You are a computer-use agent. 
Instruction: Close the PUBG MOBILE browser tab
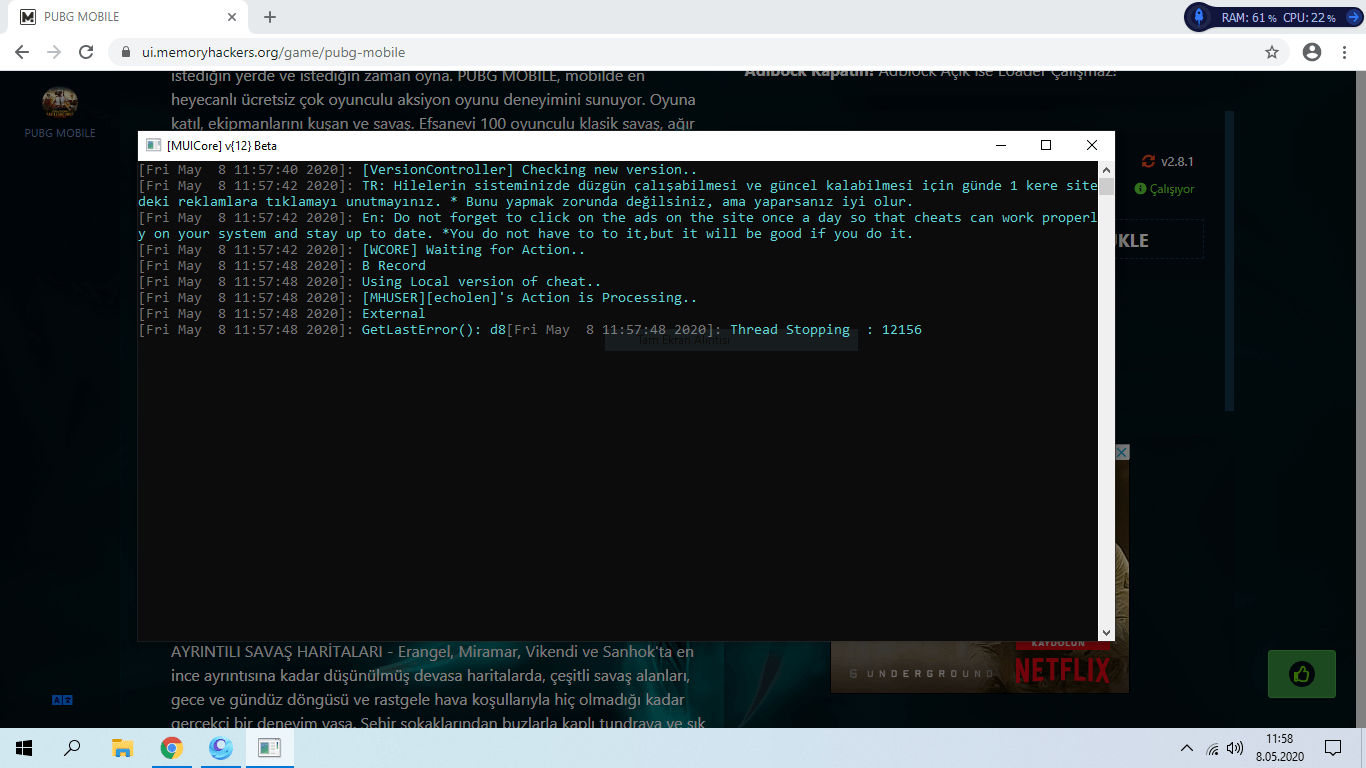click(232, 17)
